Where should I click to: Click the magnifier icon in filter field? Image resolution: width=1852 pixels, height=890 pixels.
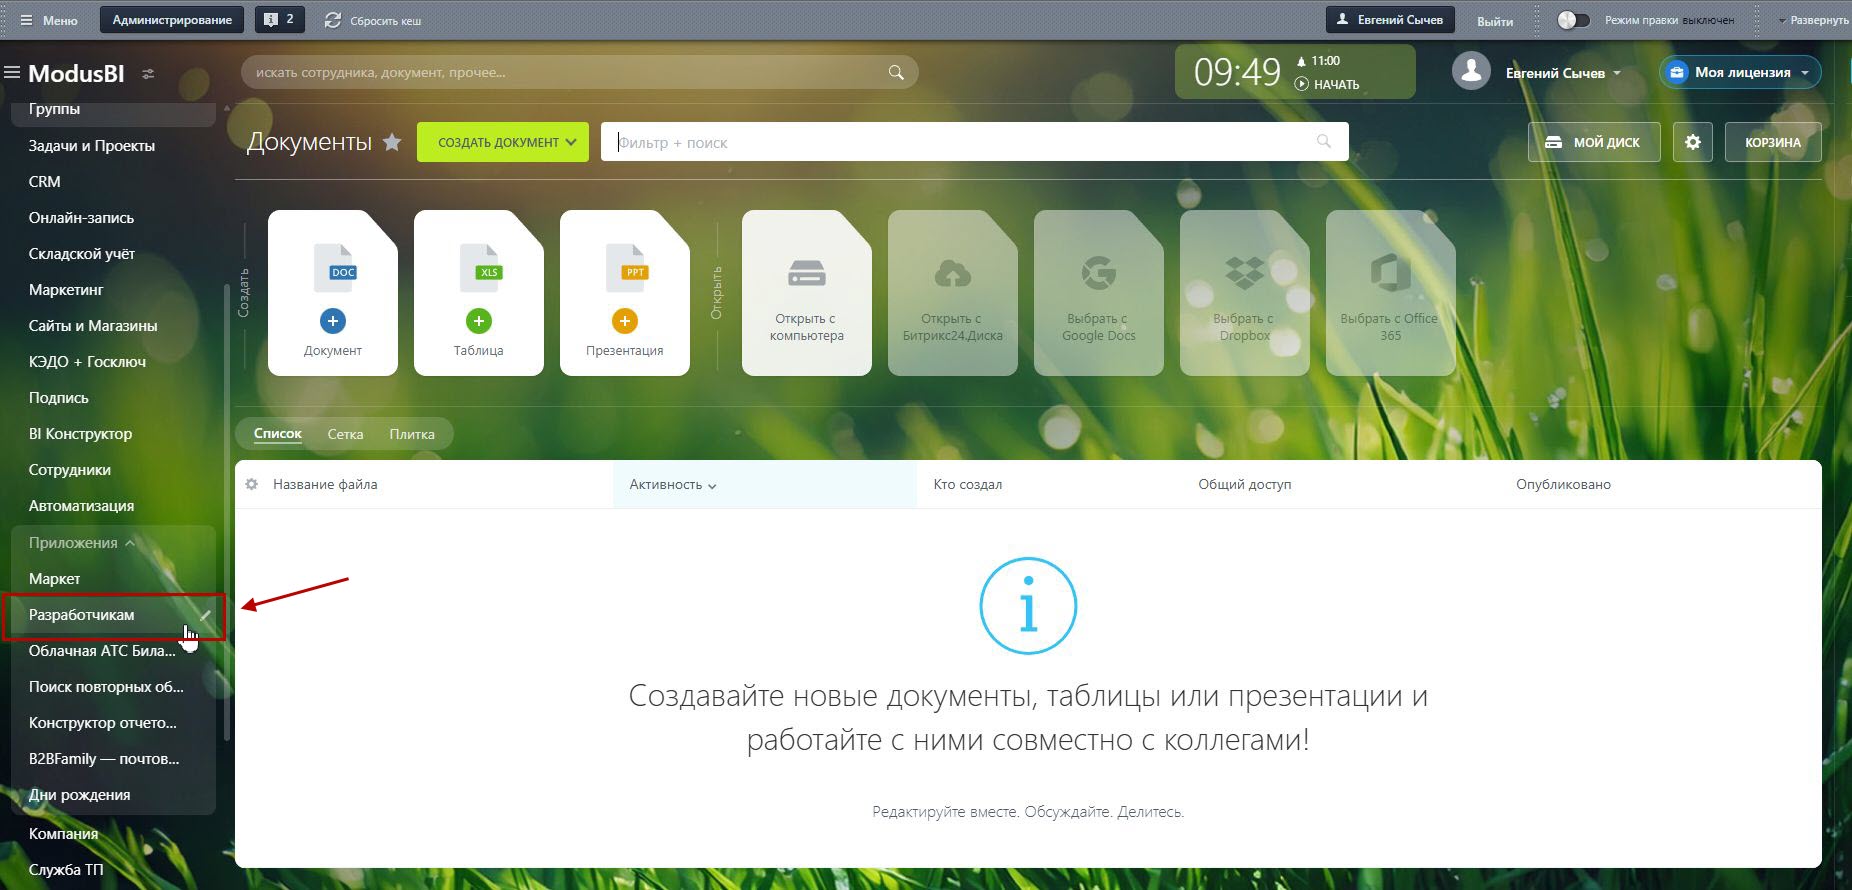[x=1324, y=142]
